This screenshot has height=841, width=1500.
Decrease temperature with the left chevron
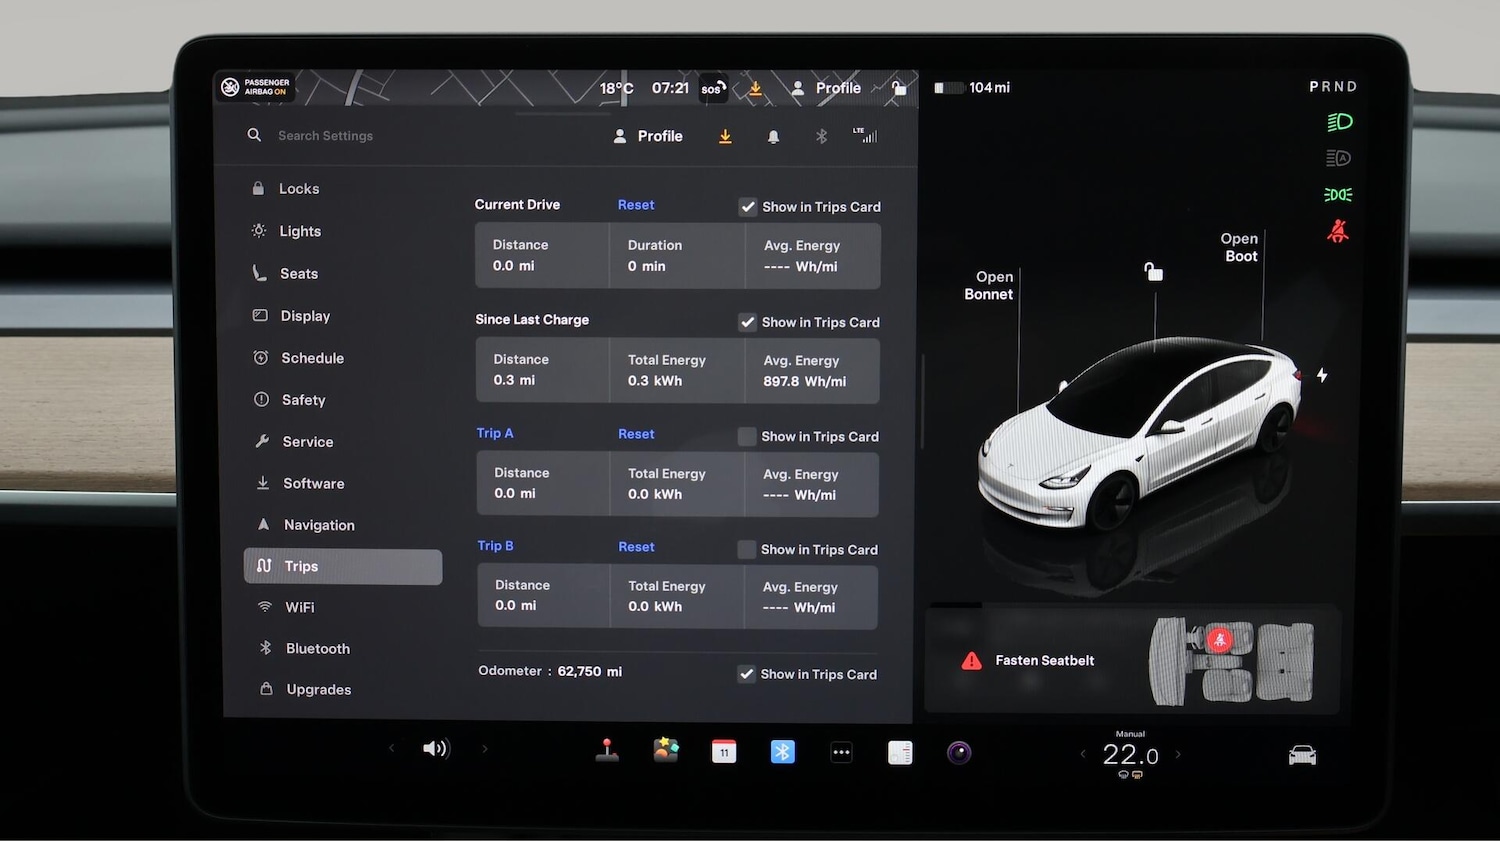click(1083, 755)
